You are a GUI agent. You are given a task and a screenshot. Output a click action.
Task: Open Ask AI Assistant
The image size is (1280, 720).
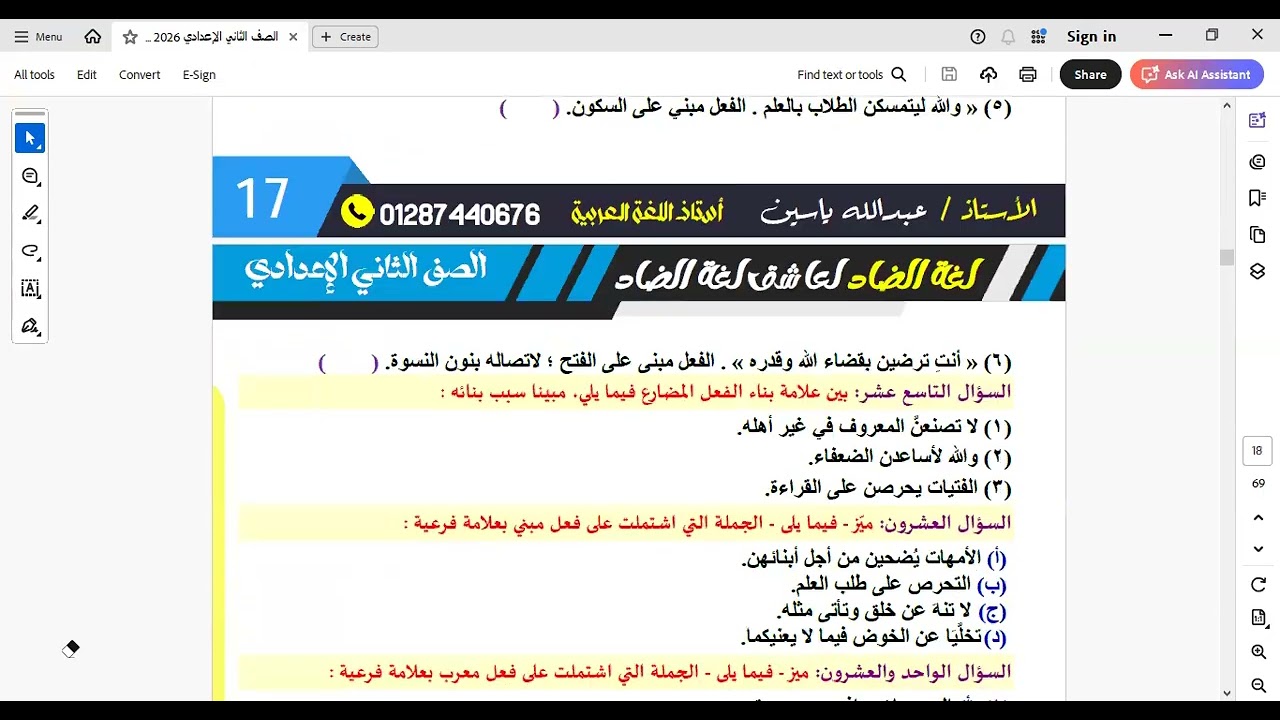[1196, 75]
